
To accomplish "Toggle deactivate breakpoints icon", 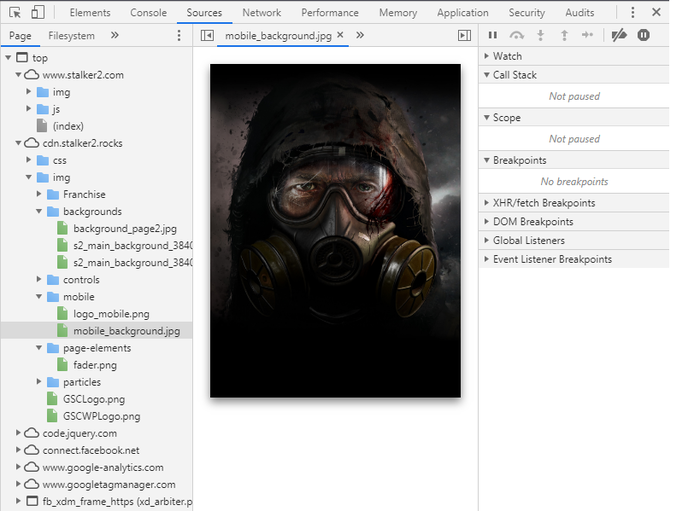I will tap(619, 35).
